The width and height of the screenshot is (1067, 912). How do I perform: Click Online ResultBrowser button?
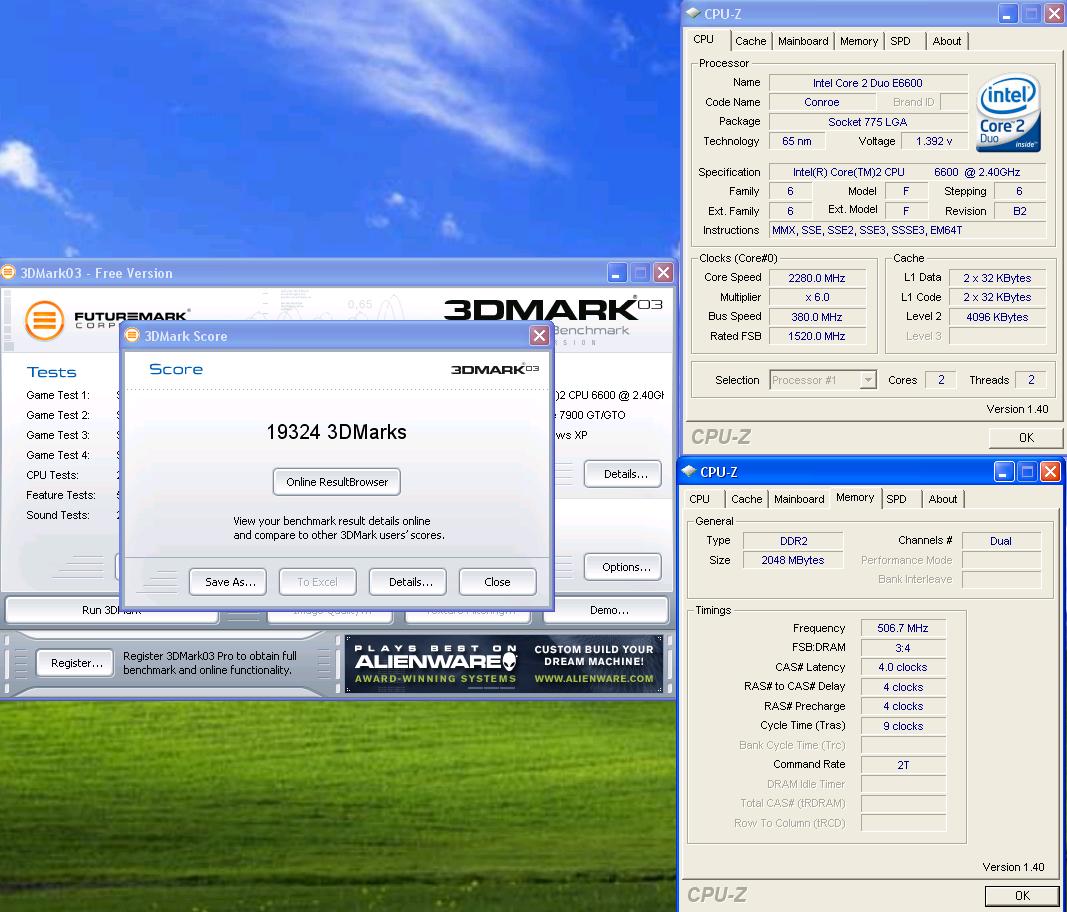(337, 482)
